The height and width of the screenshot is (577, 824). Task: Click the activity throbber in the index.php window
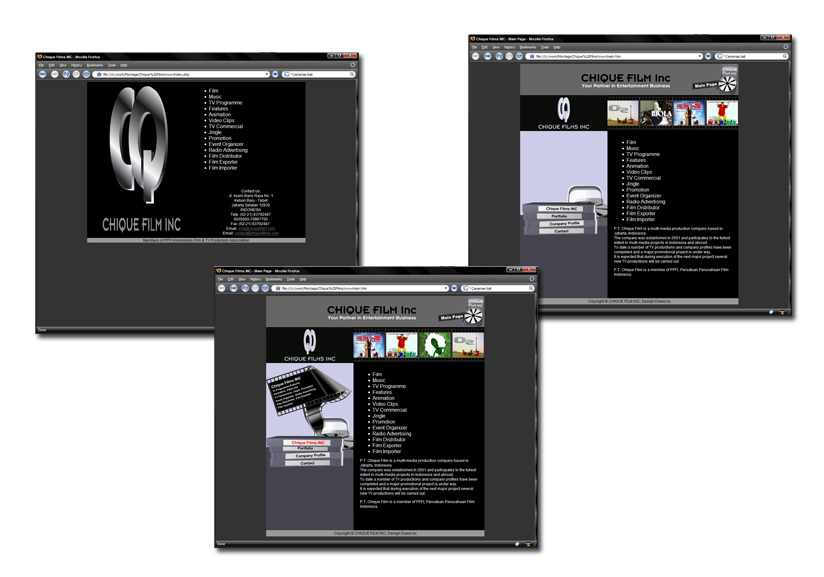(353, 65)
